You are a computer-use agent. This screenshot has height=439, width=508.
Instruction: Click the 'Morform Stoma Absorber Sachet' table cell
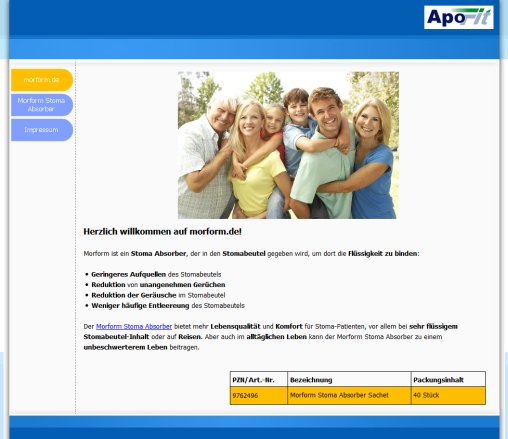pos(349,396)
